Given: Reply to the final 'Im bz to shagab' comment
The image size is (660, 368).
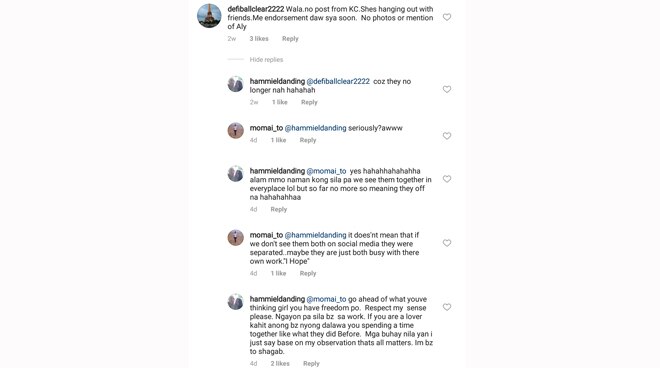Looking at the screenshot, I should click(x=311, y=363).
